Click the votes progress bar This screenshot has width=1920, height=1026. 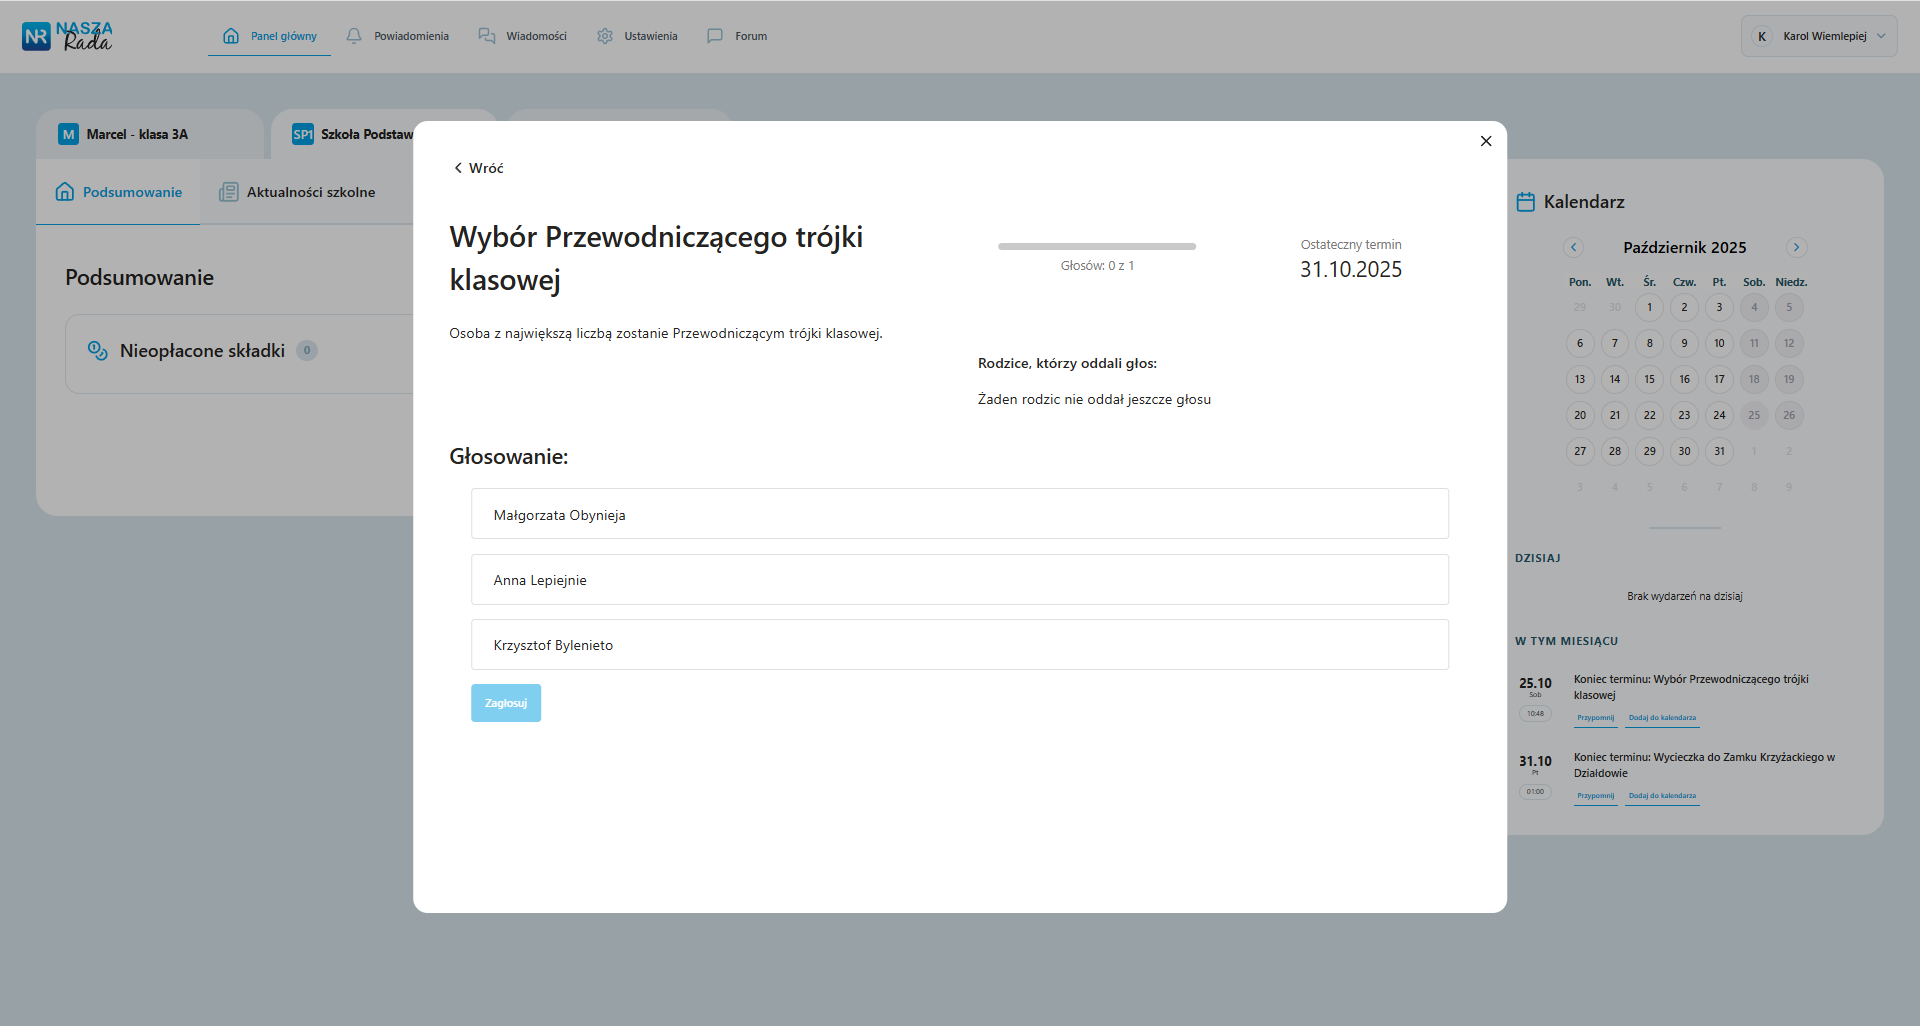click(x=1096, y=246)
